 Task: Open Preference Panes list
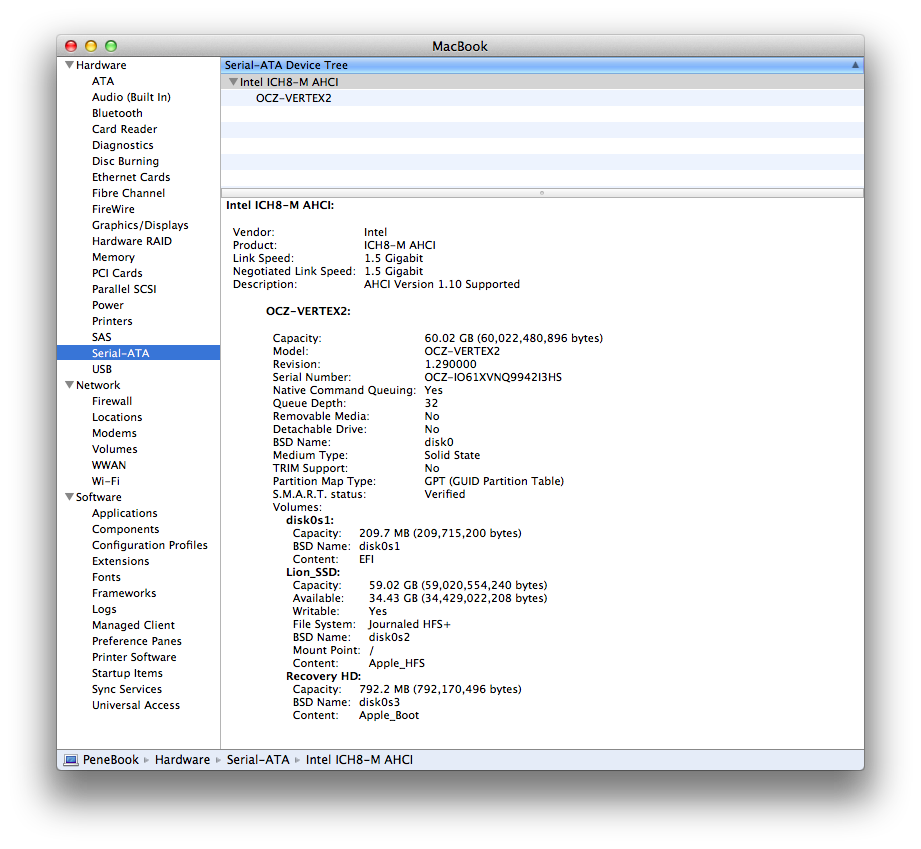[137, 641]
